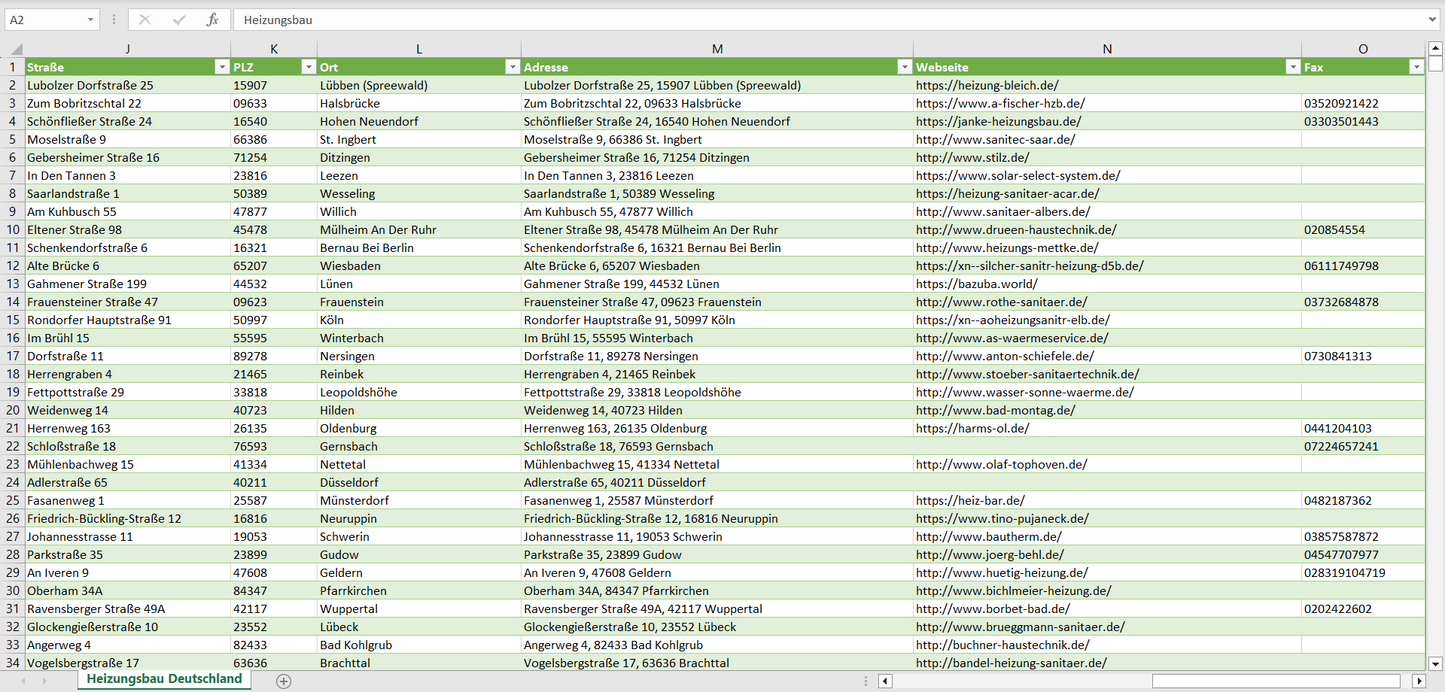This screenshot has height=692, width=1445.
Task: Click into the formula bar showing Heizungsbau
Action: tap(800, 20)
